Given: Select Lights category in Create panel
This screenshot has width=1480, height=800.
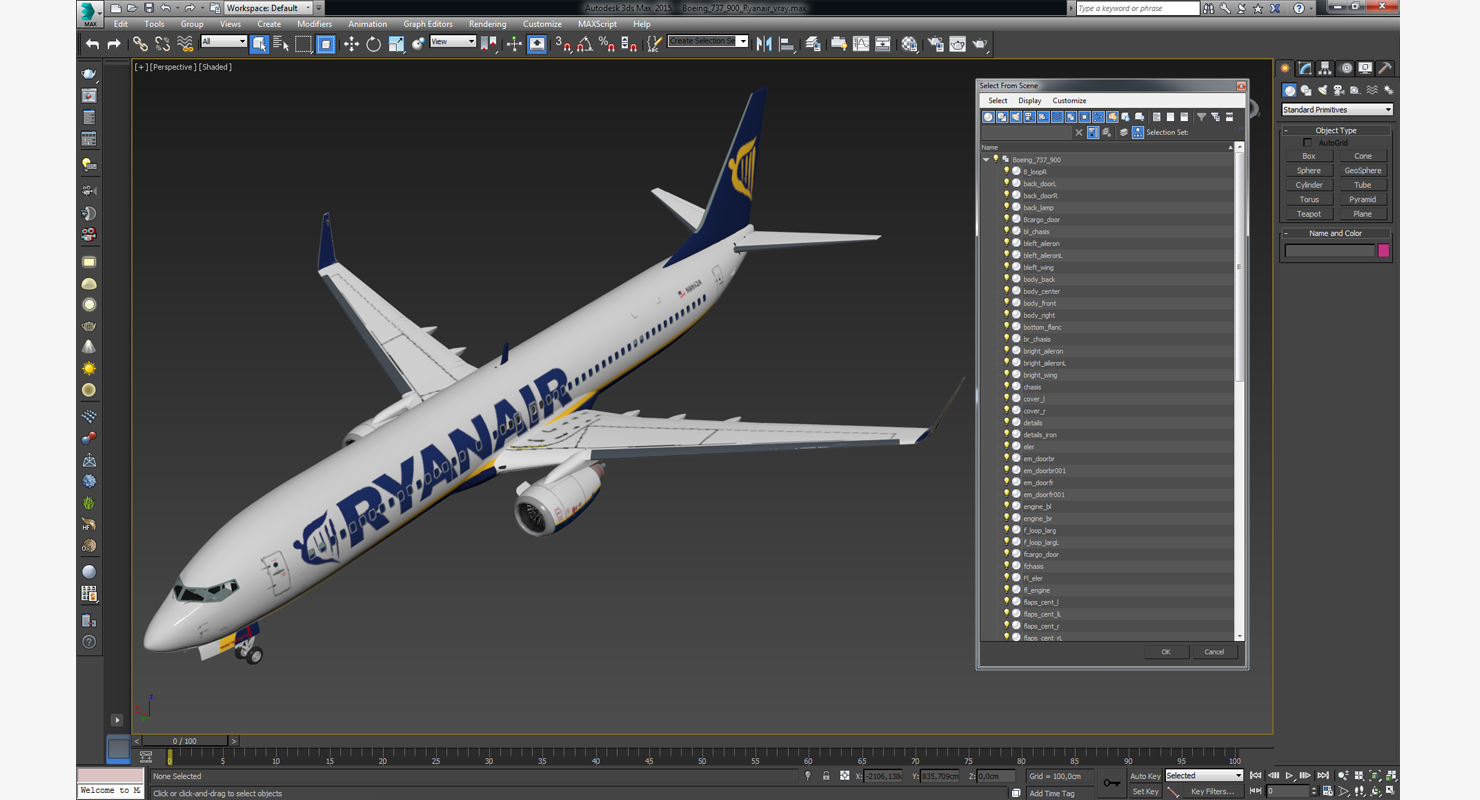Looking at the screenshot, I should [x=1322, y=90].
